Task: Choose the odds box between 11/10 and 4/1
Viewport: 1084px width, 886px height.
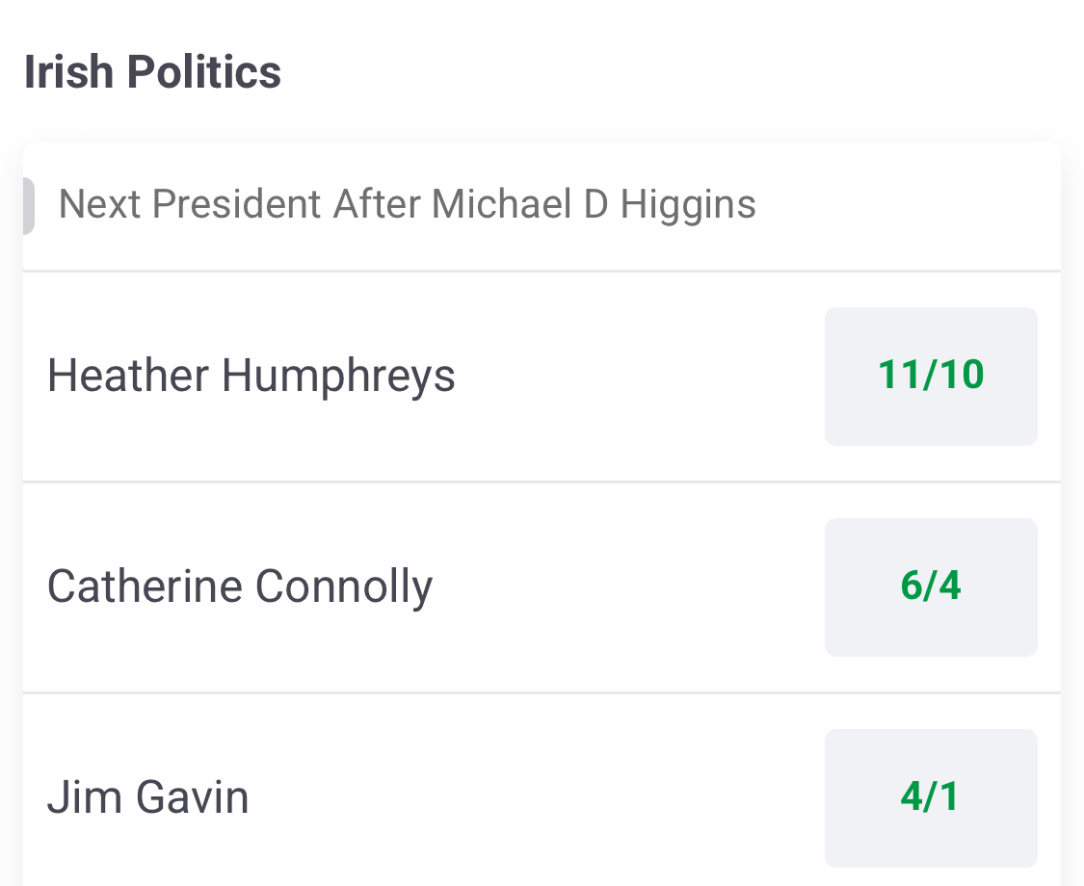Action: [930, 587]
